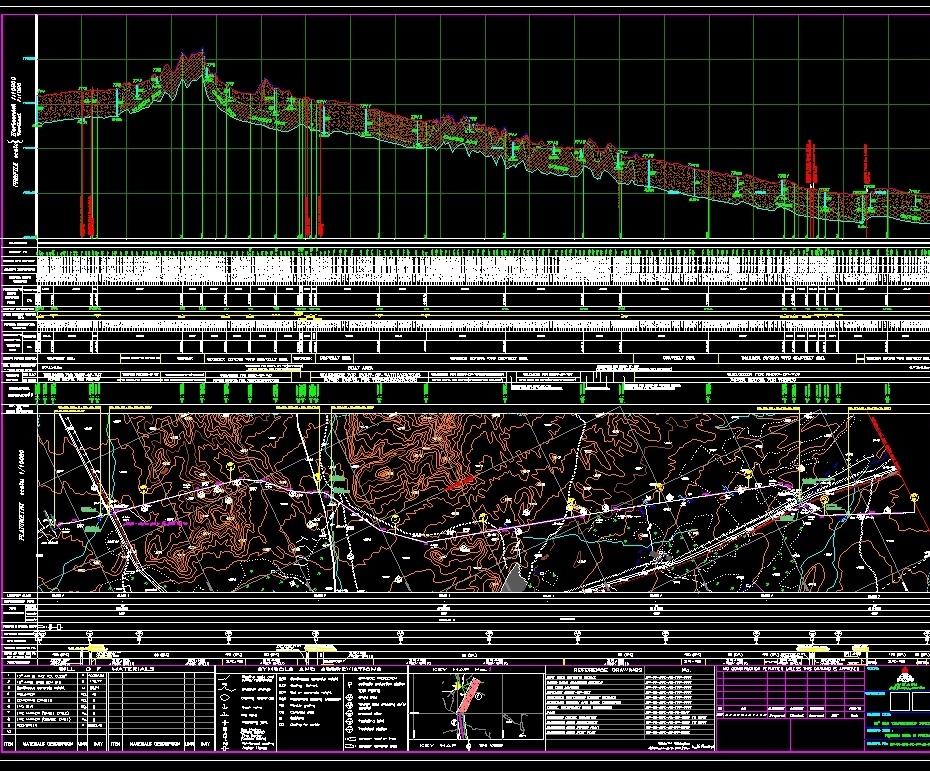Select the magenta pipeline segment at plan's left
Screen dimensions: 930x771
150,522
